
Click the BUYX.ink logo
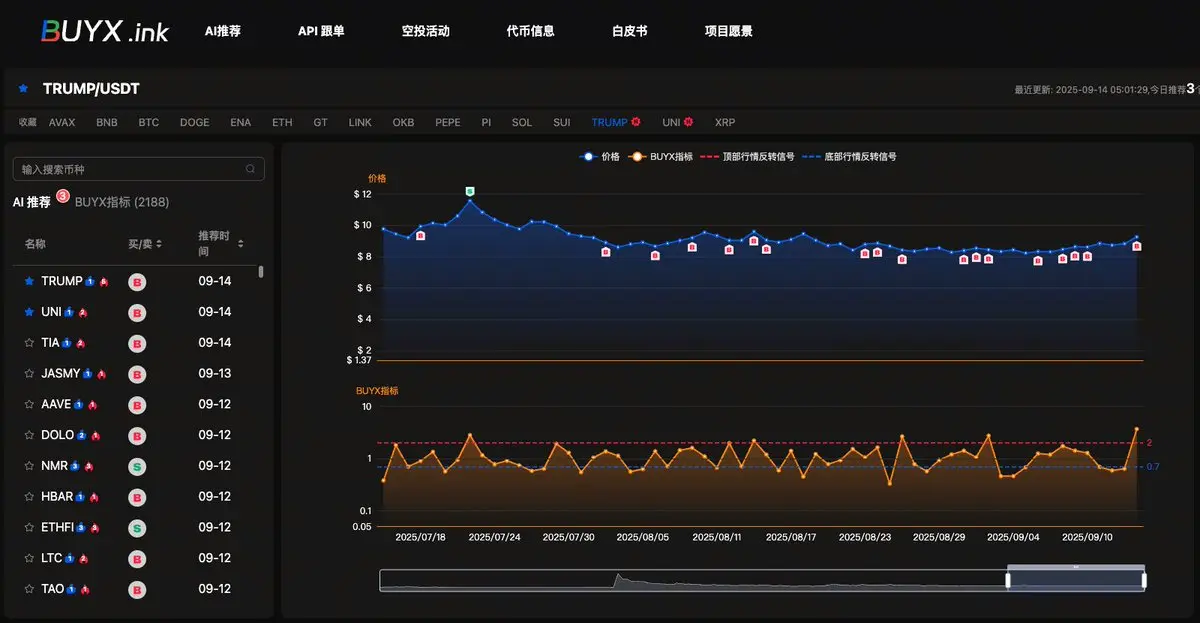(x=104, y=31)
